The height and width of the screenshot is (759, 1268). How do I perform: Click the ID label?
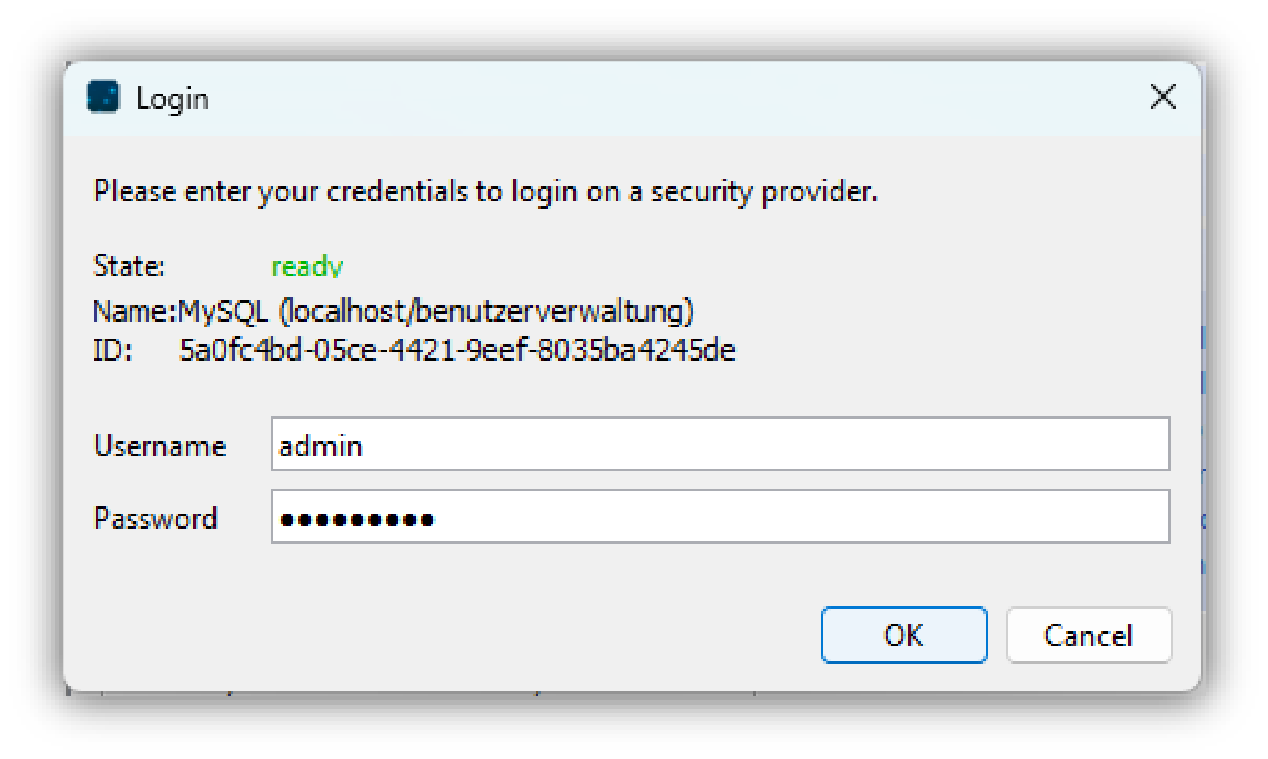coord(113,350)
